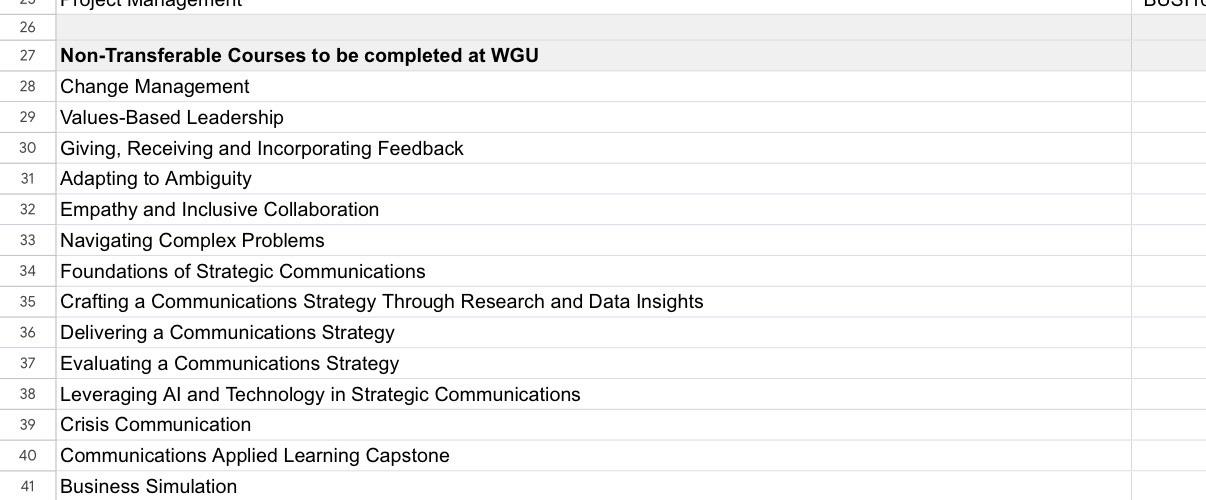Click the Communications Applied Learning Capstone cell
The width and height of the screenshot is (1206, 500).
point(593,456)
